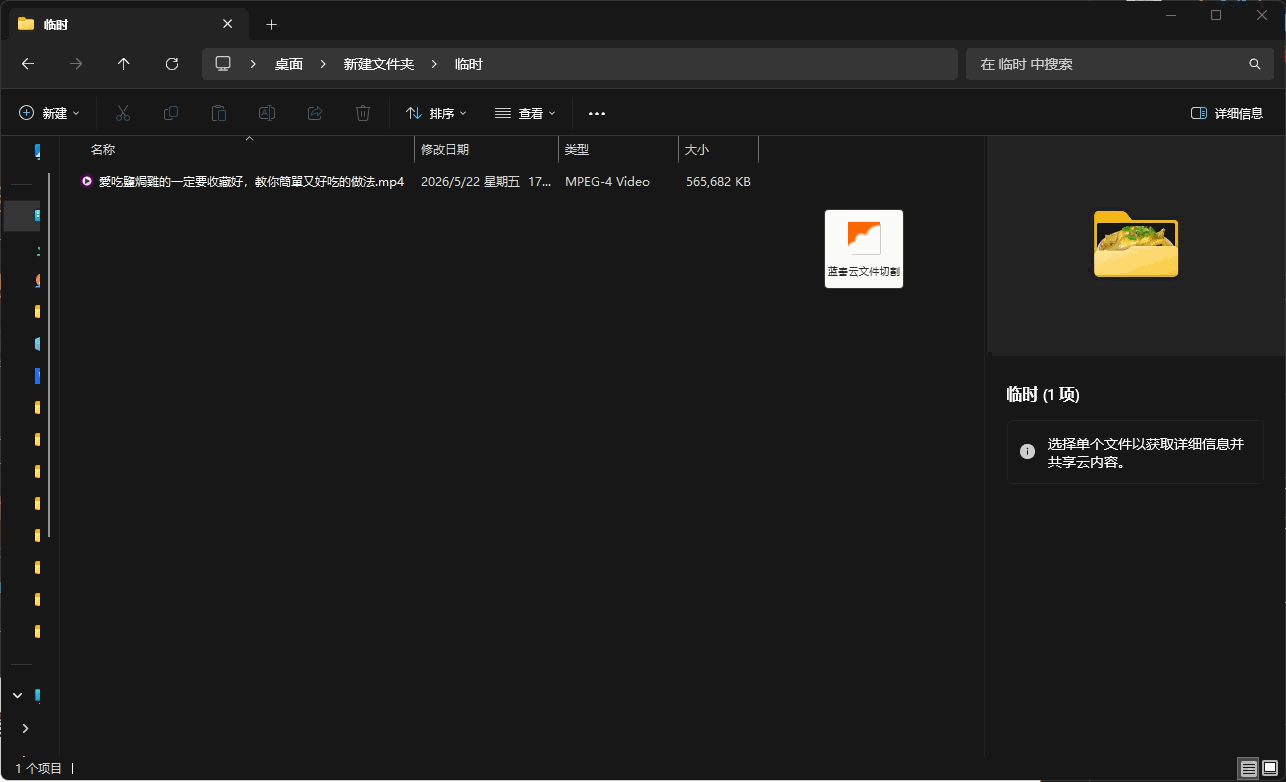This screenshot has width=1286, height=782.
Task: Open the See more ellipsis menu
Action: point(597,113)
